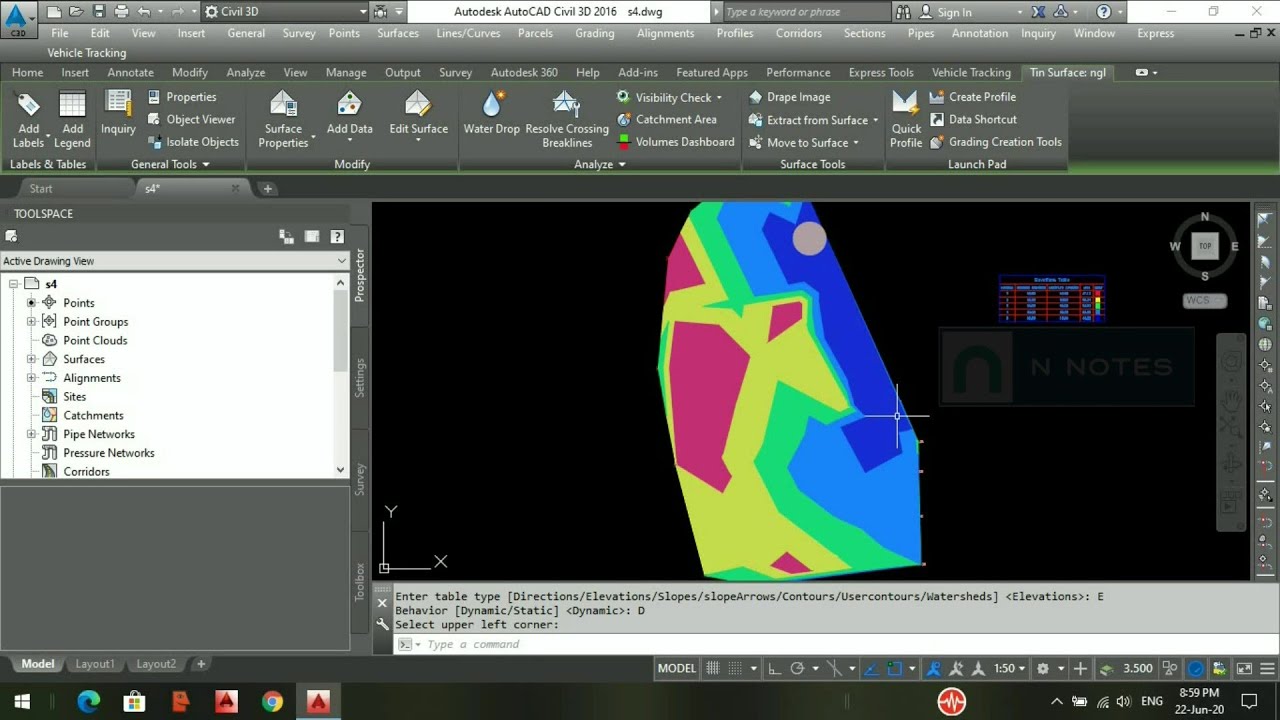The image size is (1280, 720).
Task: Click the Drape Image tool
Action: click(789, 97)
